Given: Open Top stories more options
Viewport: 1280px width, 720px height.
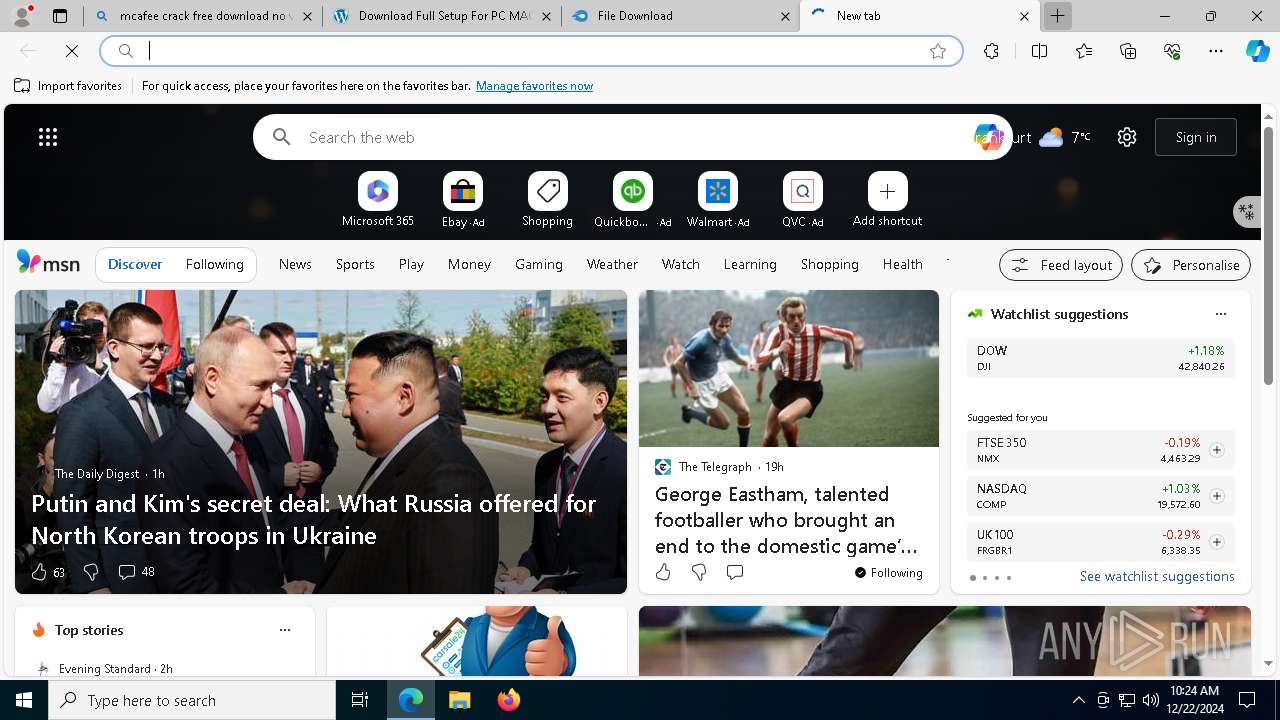Looking at the screenshot, I should click(285, 630).
